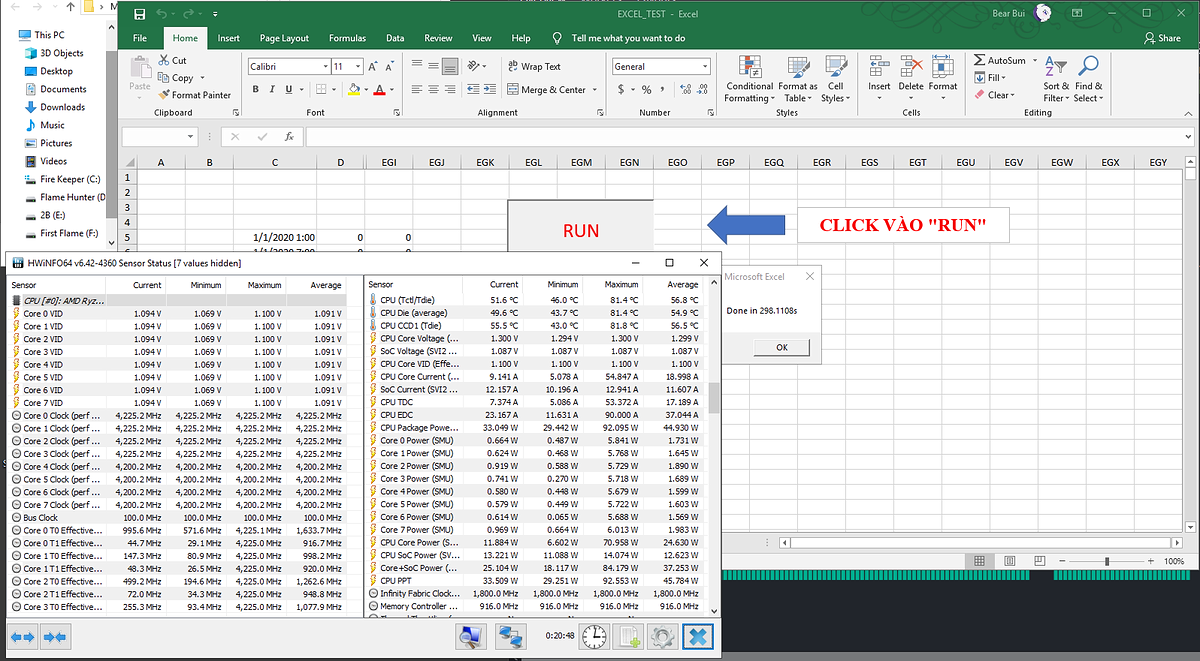Image resolution: width=1200 pixels, height=661 pixels.
Task: Click the Comma Style icon
Action: pos(661,89)
